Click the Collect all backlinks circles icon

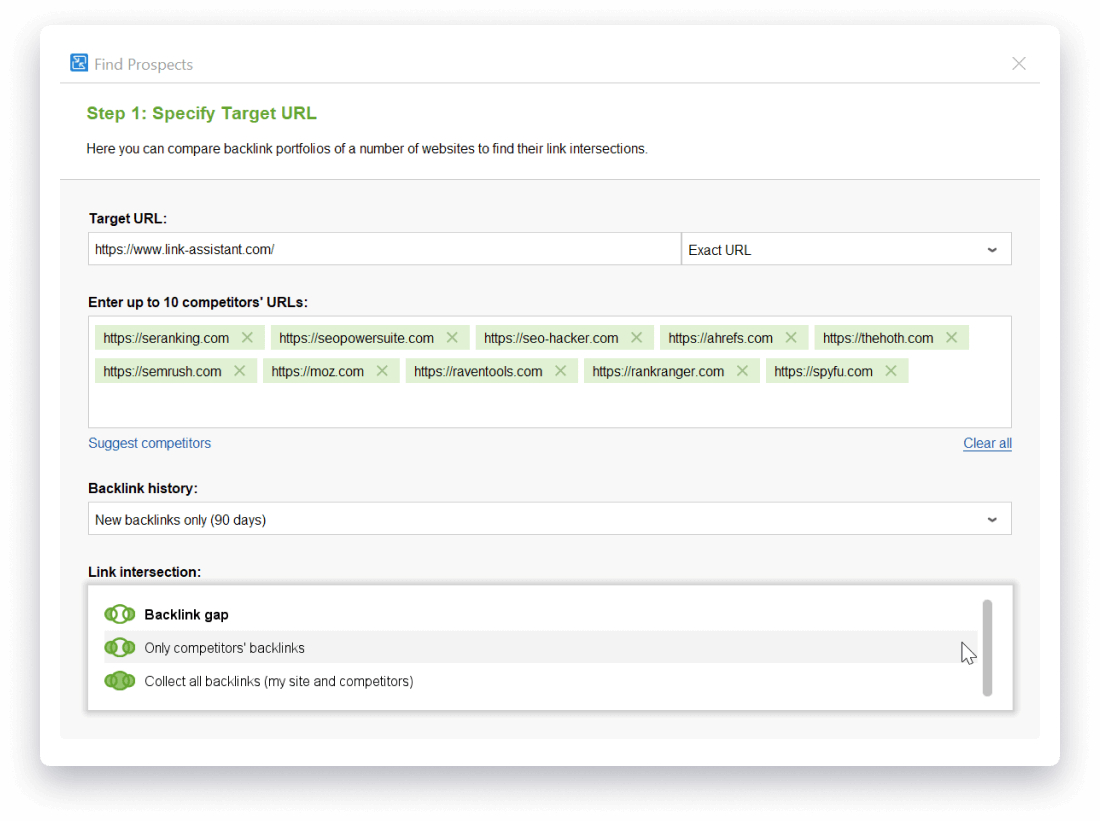coord(120,681)
